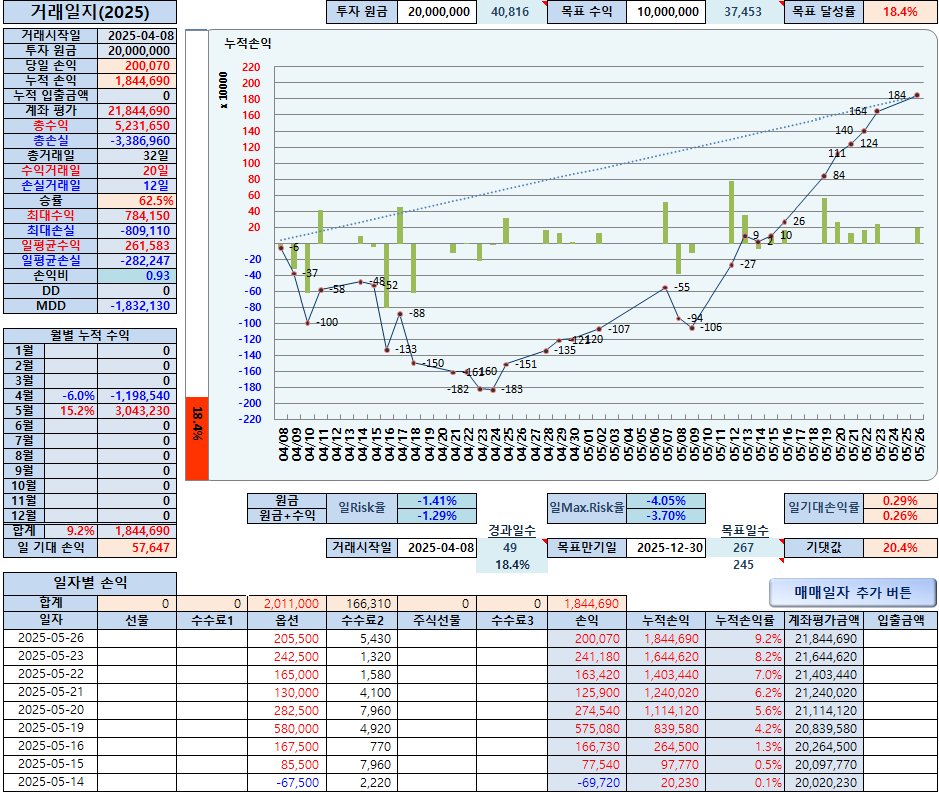Click the 목표만기일 date 2025-12-30
This screenshot has height=792, width=939.
tap(666, 547)
